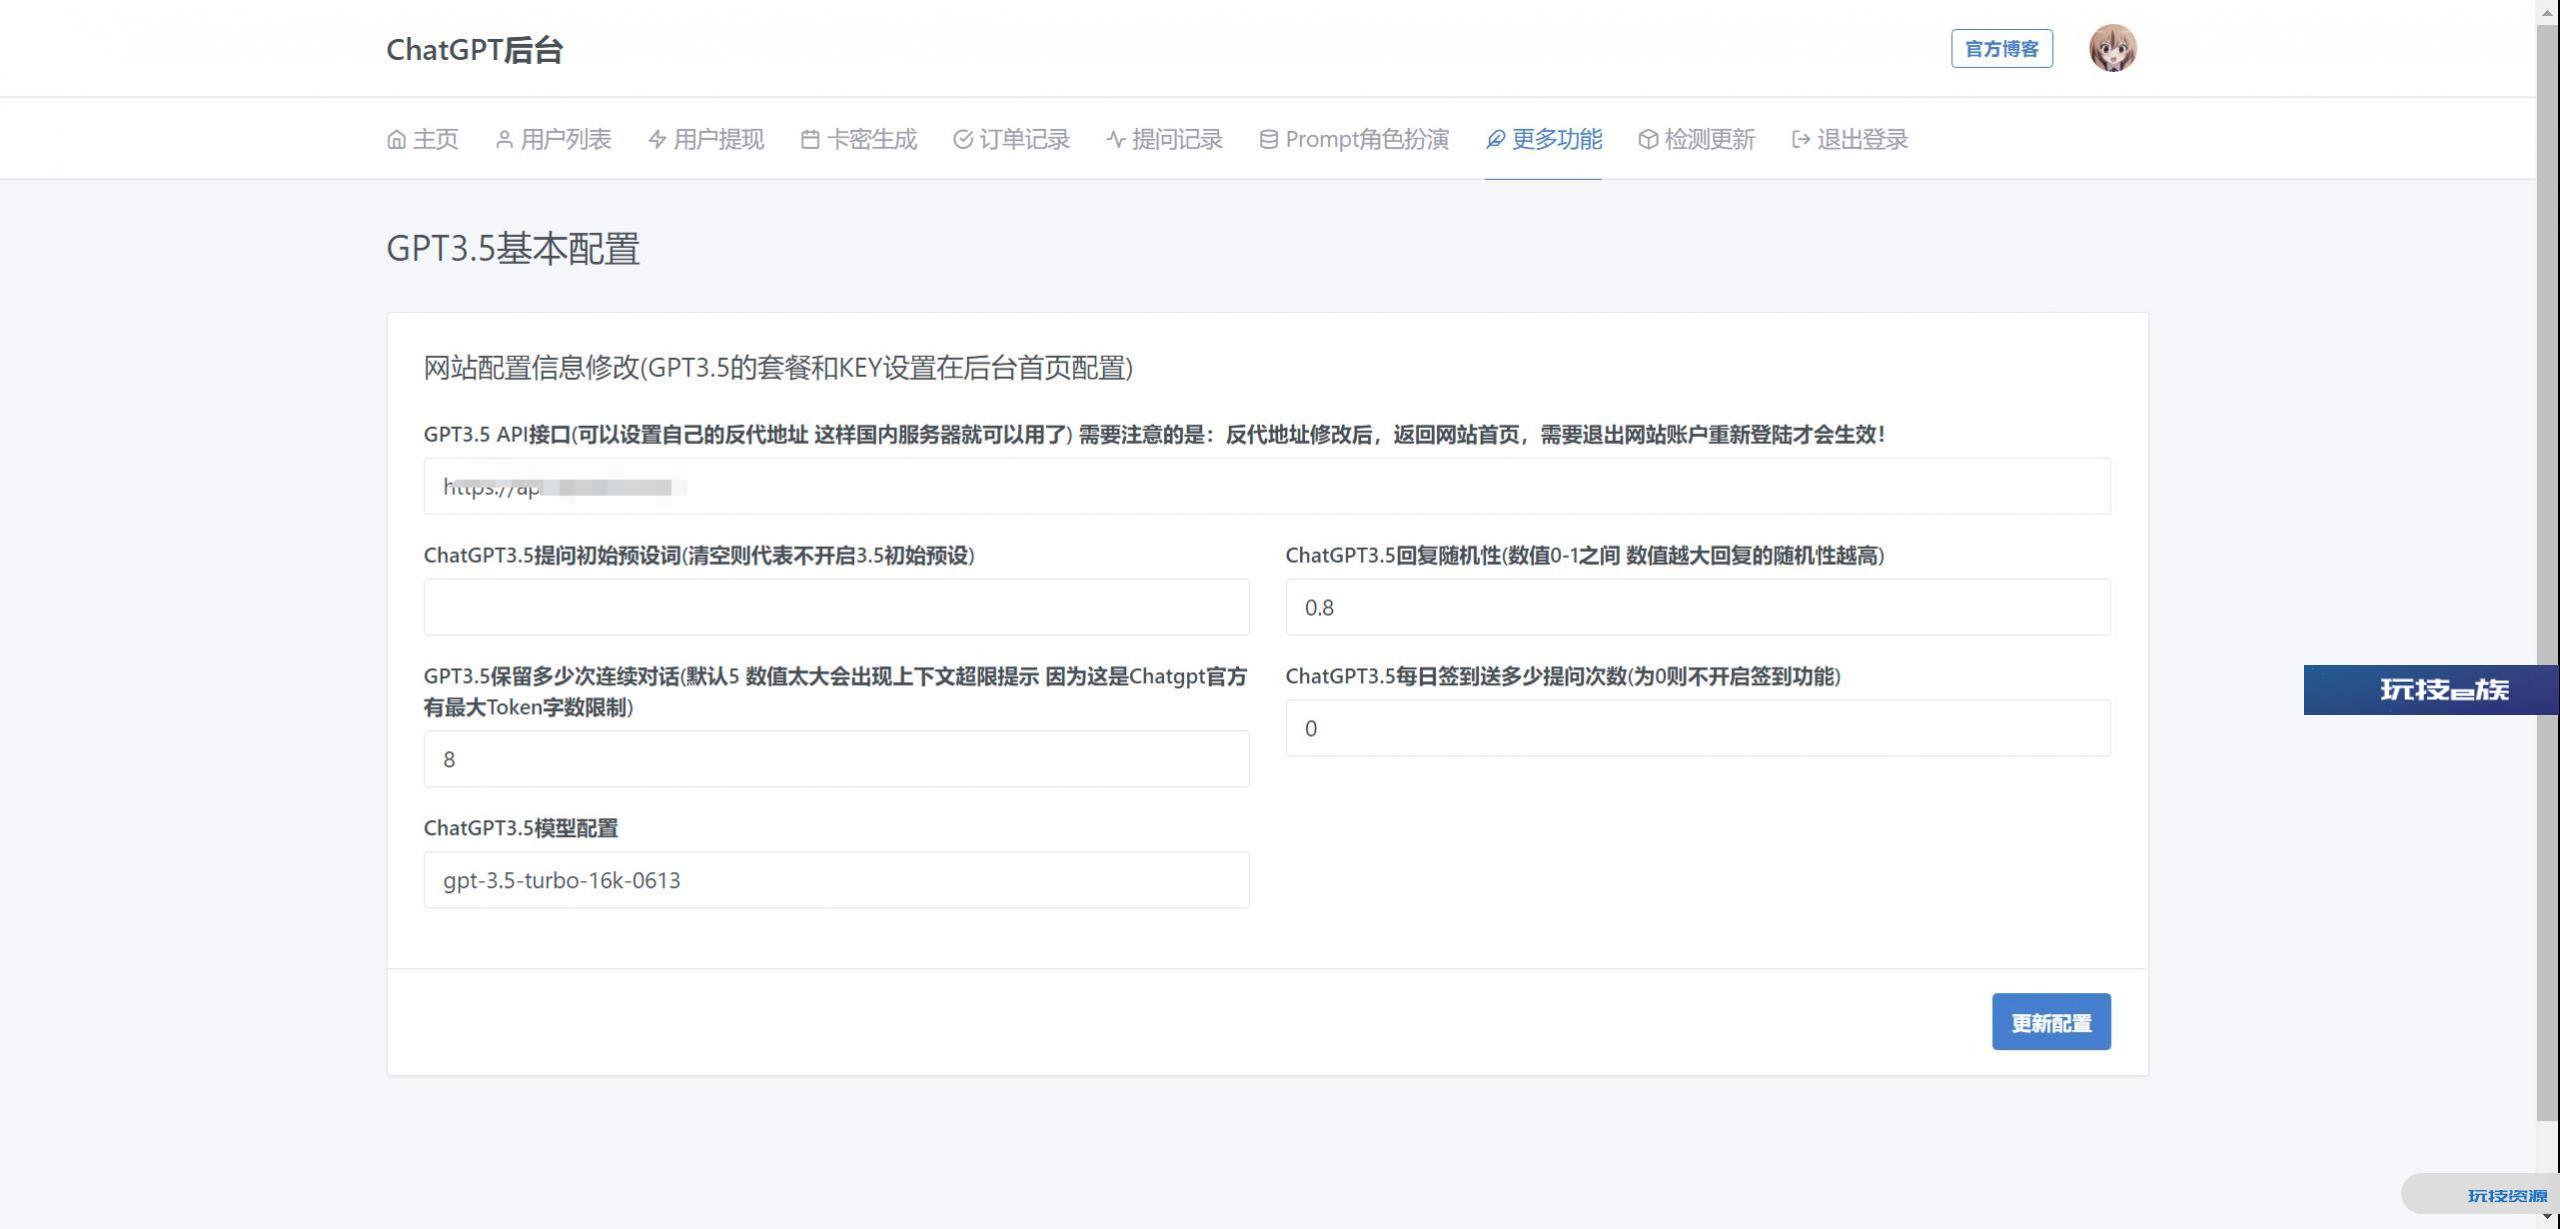Image resolution: width=2560 pixels, height=1229 pixels.
Task: Click the GPT3.5基本配置 heading
Action: click(x=513, y=248)
